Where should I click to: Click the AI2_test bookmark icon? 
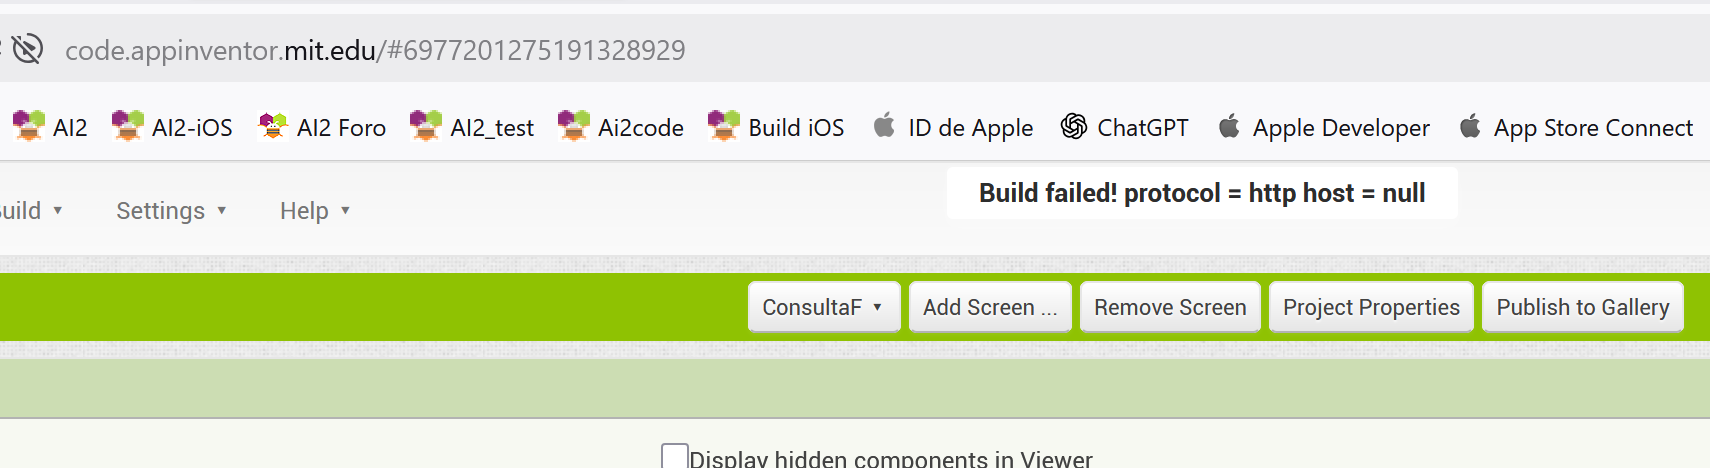point(426,127)
